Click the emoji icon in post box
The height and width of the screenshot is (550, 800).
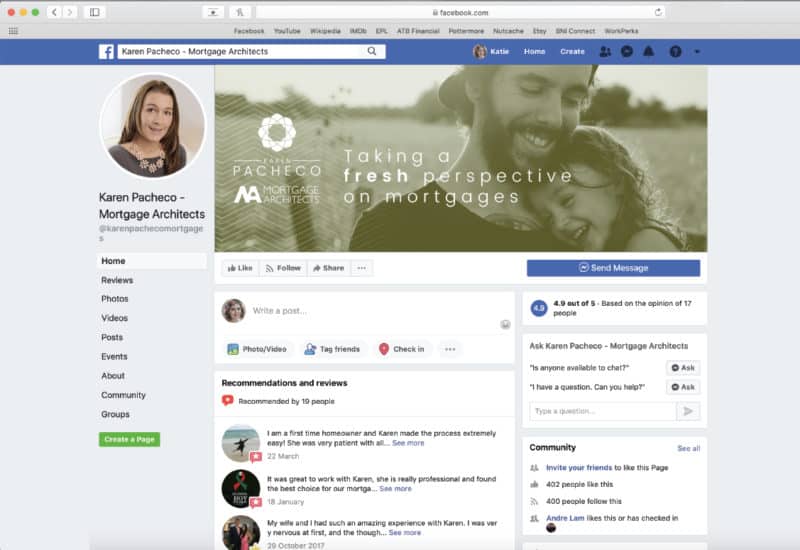click(505, 324)
